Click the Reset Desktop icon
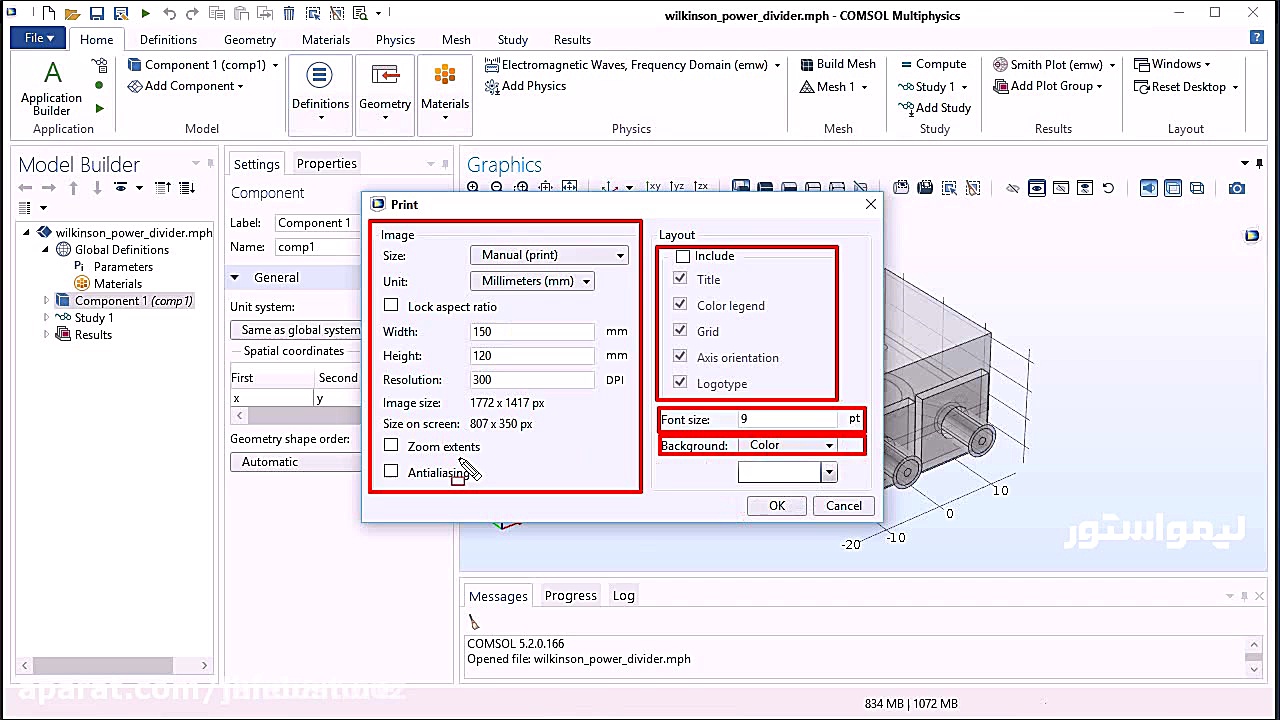 tap(1142, 87)
